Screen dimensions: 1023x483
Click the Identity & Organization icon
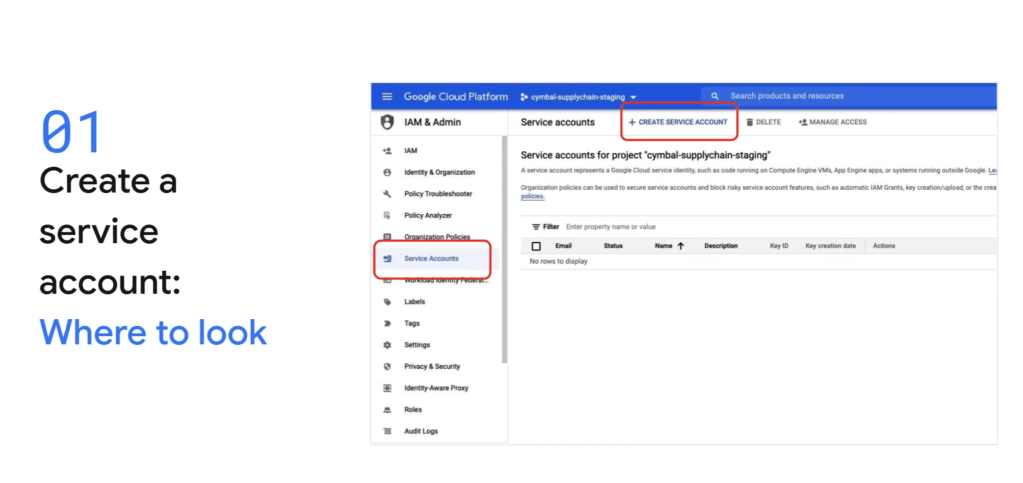pos(387,172)
